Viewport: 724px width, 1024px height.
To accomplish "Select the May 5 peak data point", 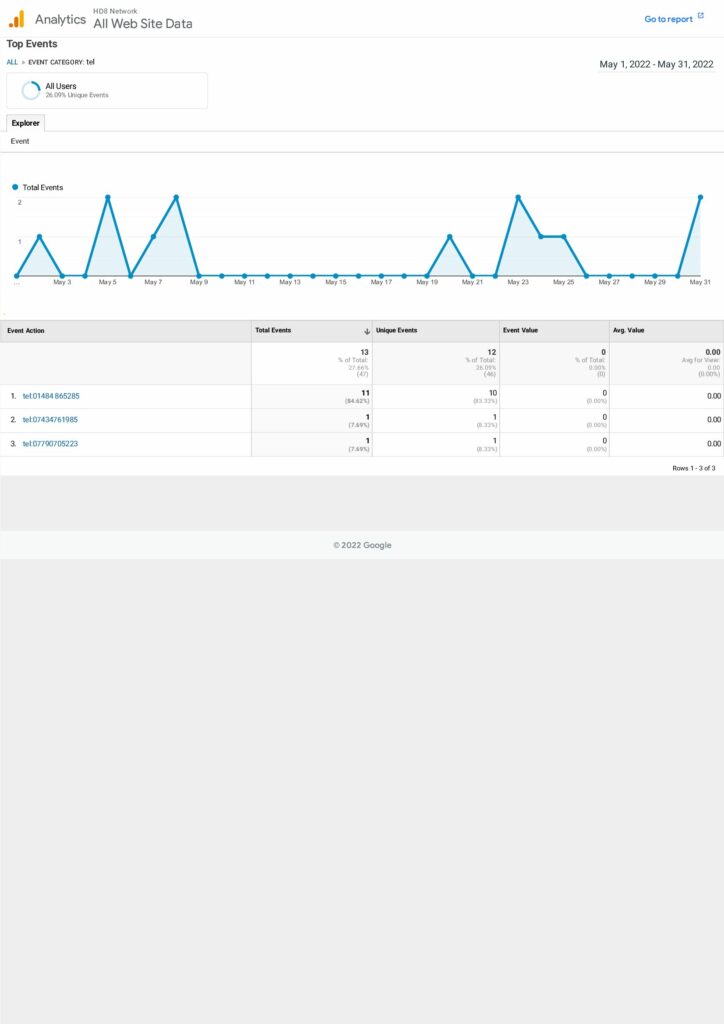I will click(x=107, y=197).
